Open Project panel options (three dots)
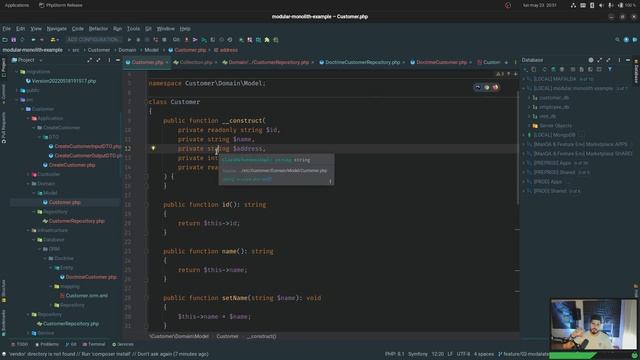 click(x=109, y=60)
